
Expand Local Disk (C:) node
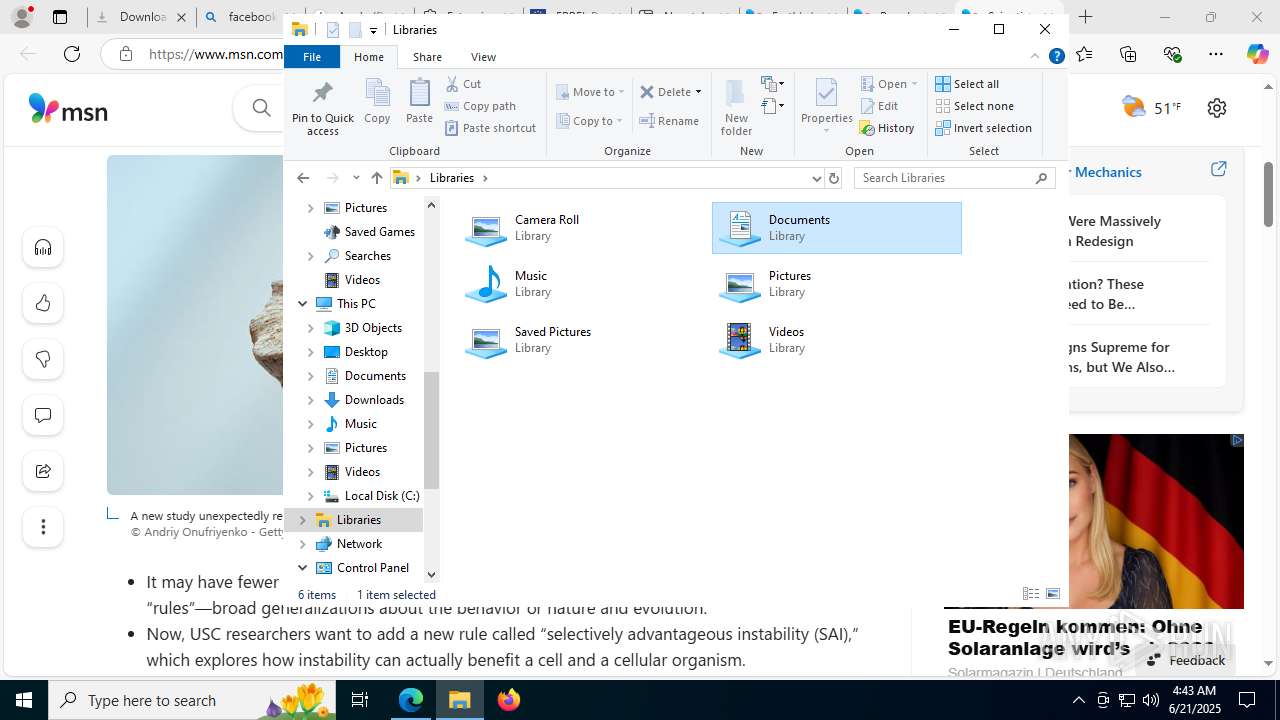(x=310, y=496)
